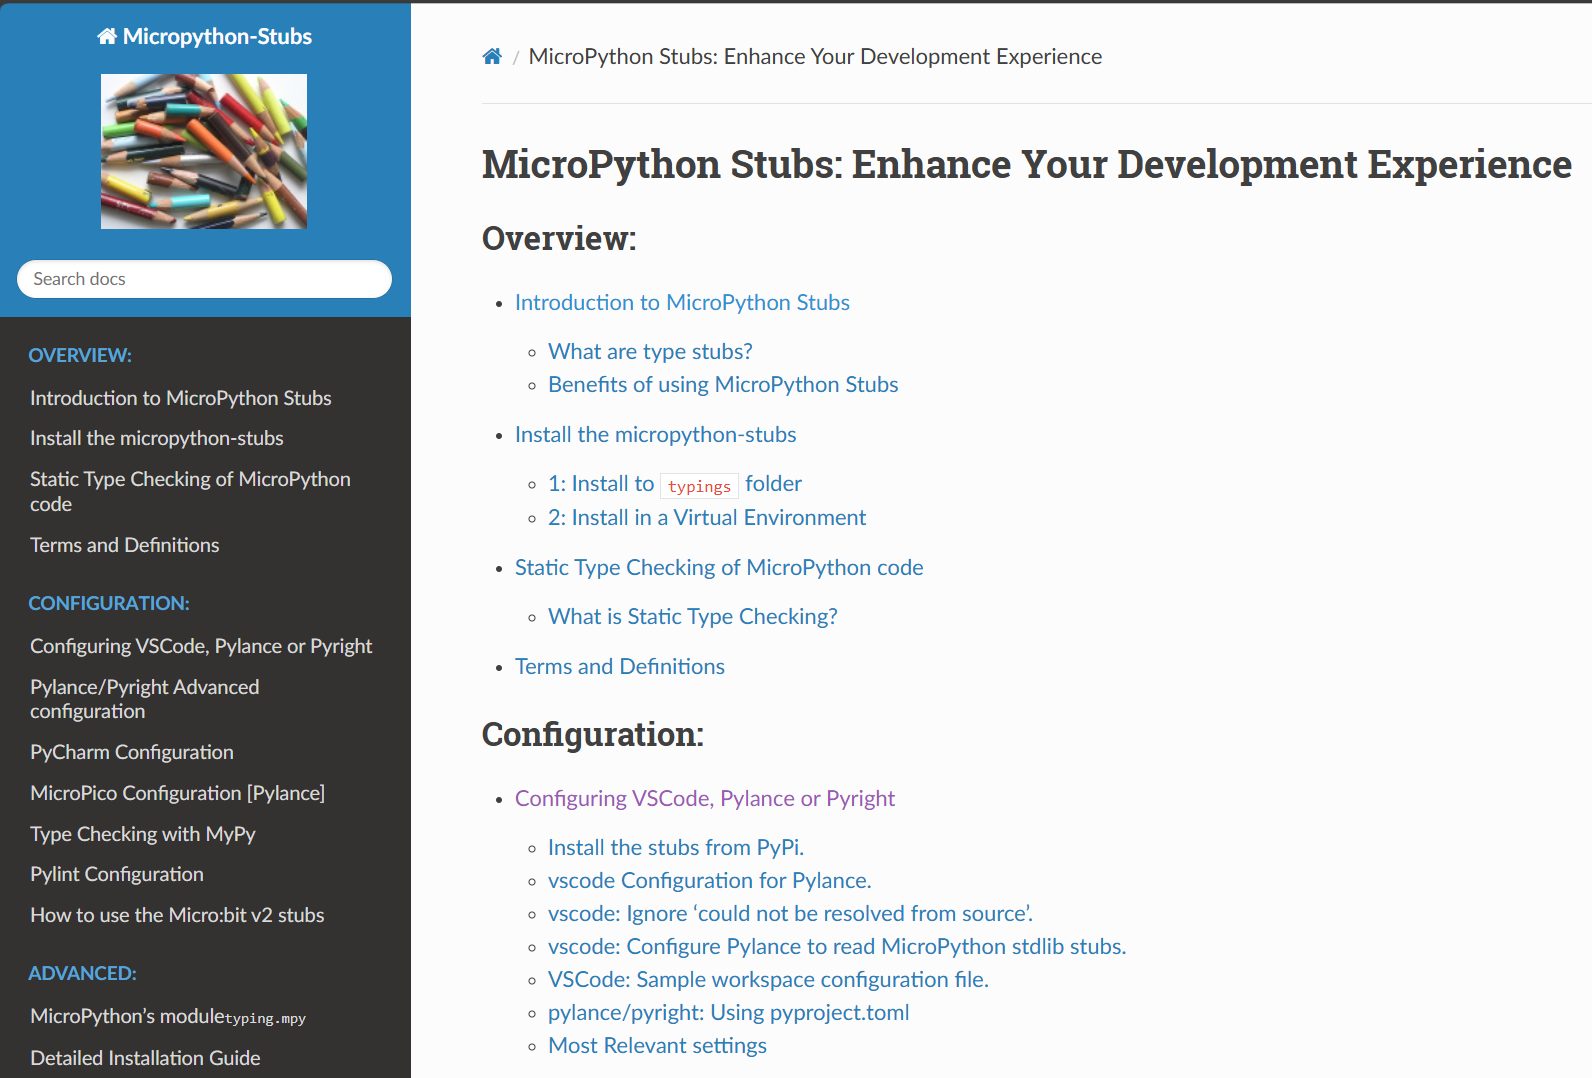The height and width of the screenshot is (1078, 1592).
Task: Open 1: Install to typings folder link
Action: 675,484
